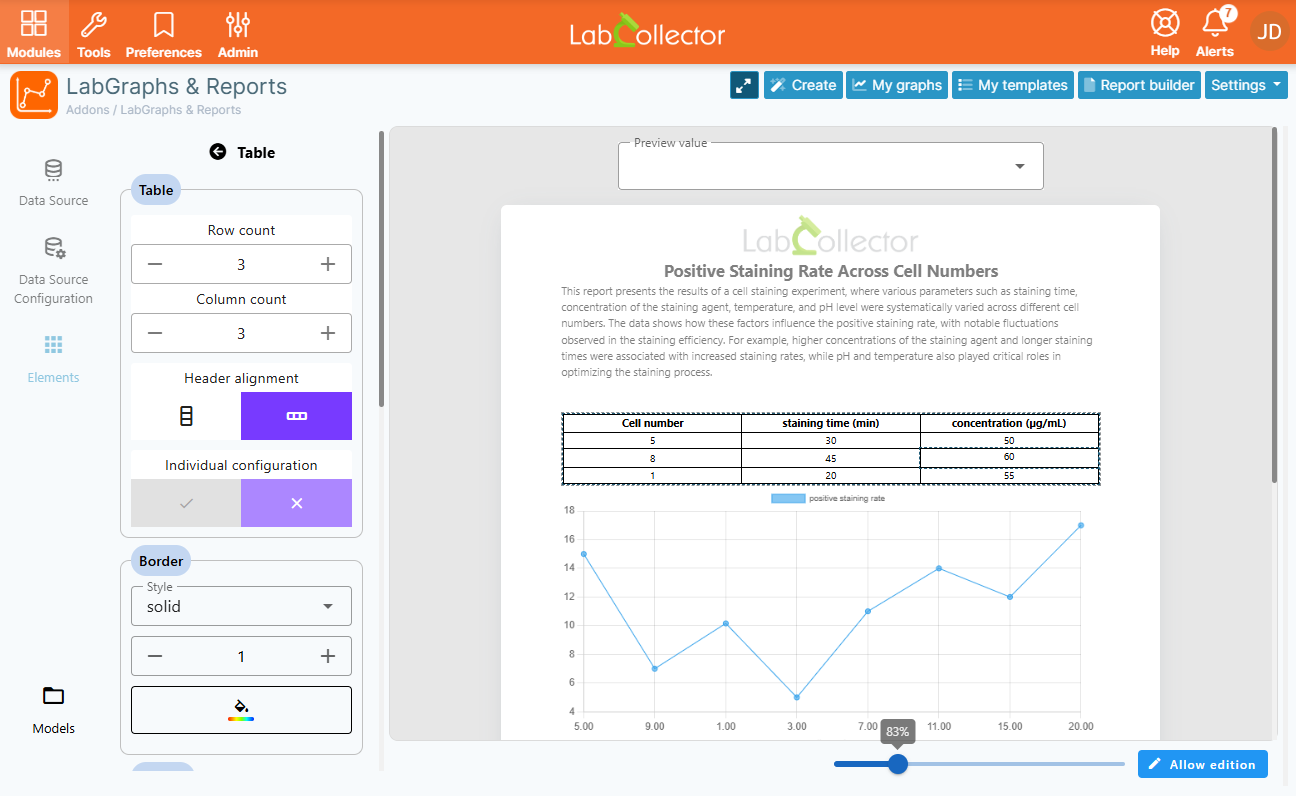Viewport: 1296px width, 796px height.
Task: Open My templates
Action: [1013, 85]
